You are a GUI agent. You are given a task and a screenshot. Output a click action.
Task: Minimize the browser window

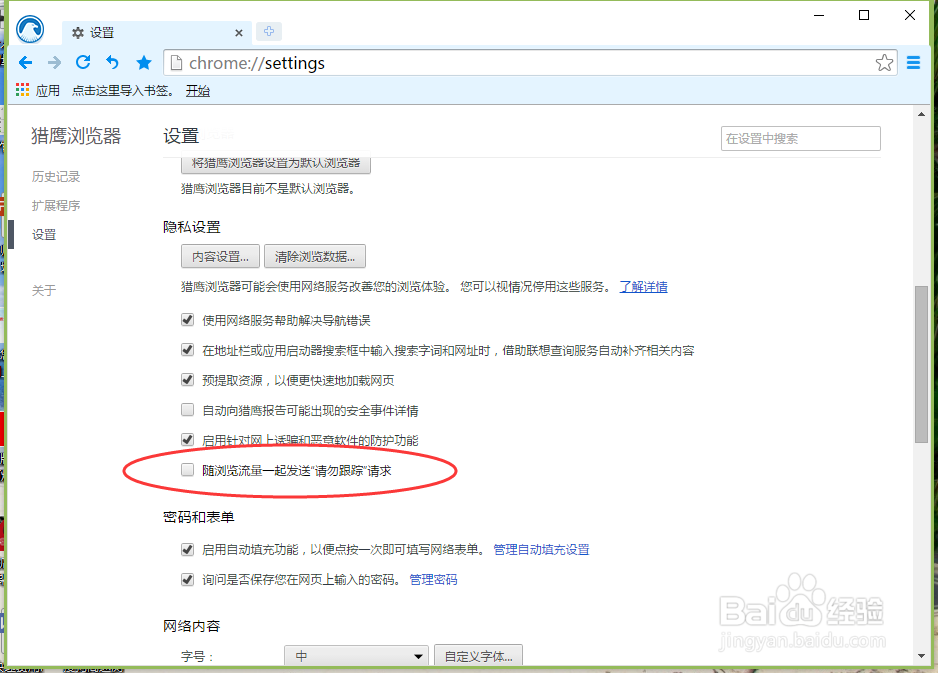point(819,15)
